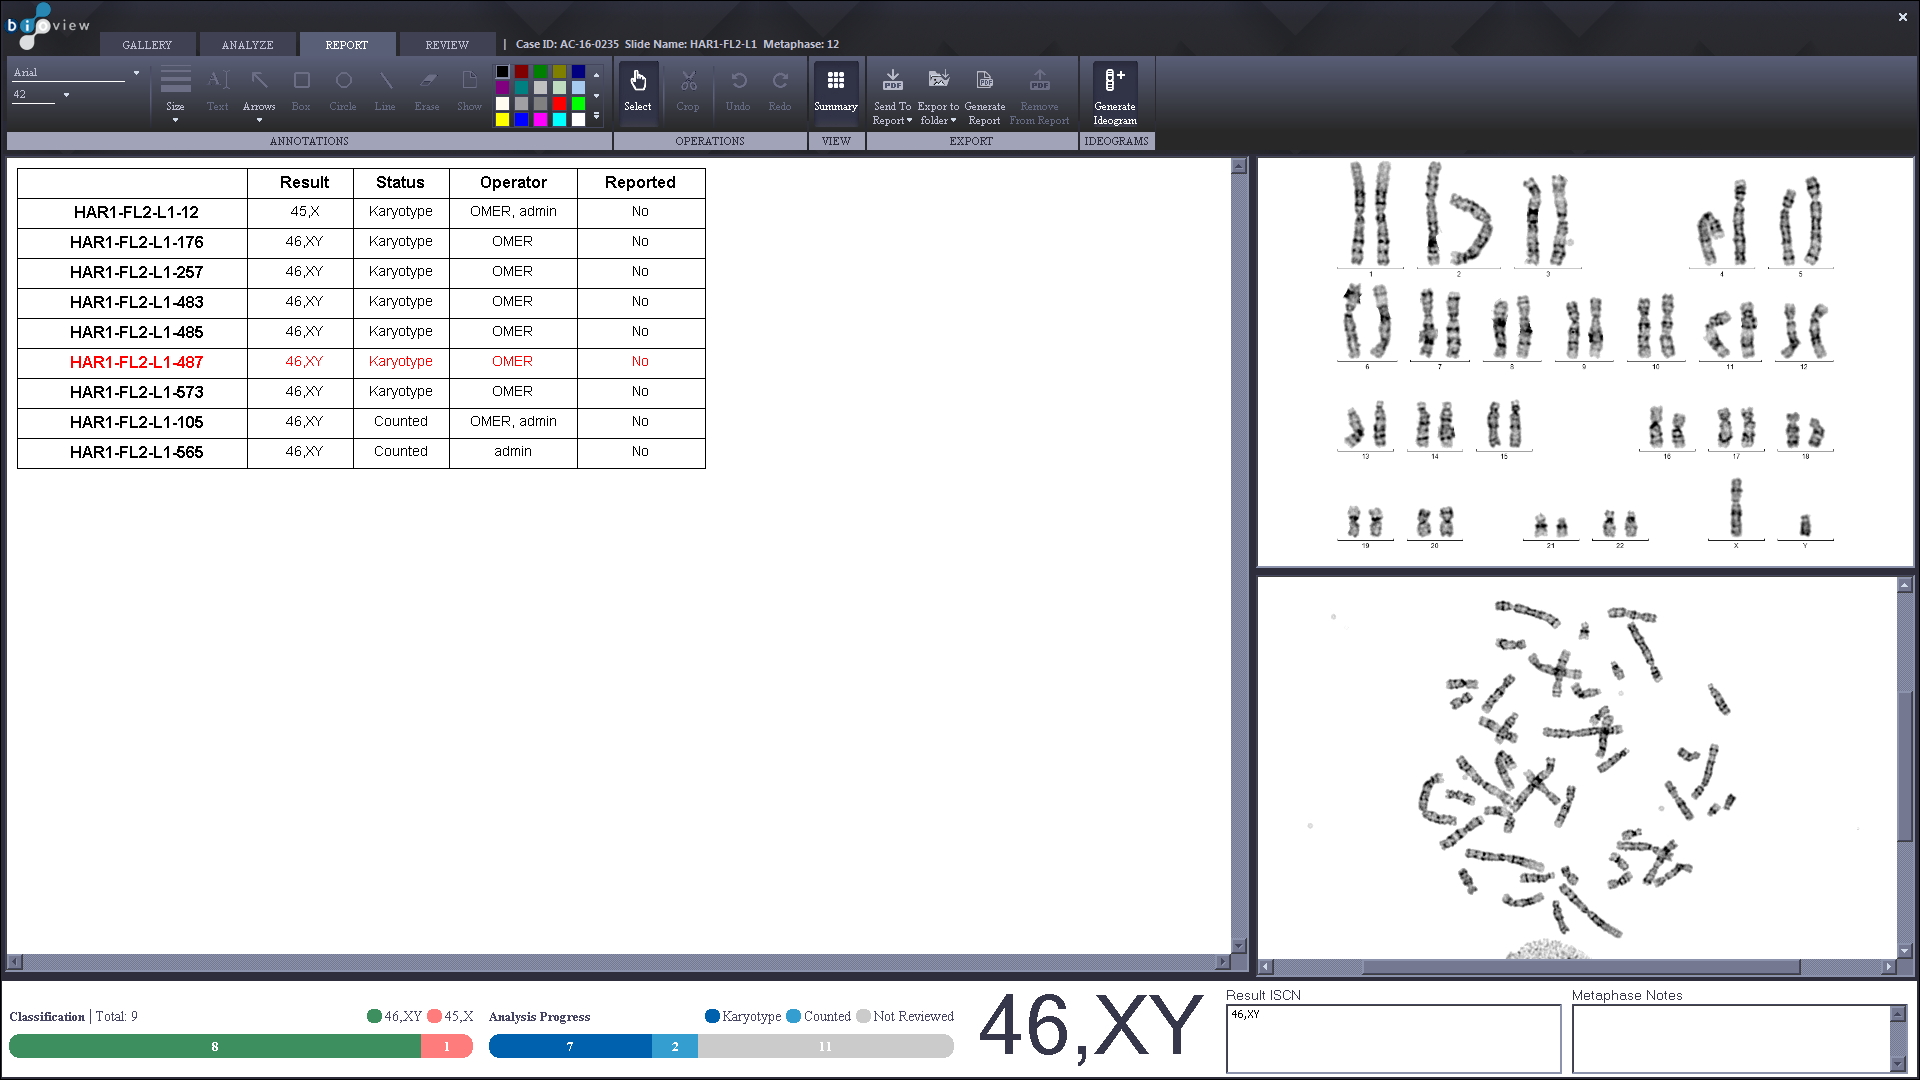
Task: Click the HAR1-FL2-L1-176 row name
Action: pyautogui.click(x=136, y=242)
